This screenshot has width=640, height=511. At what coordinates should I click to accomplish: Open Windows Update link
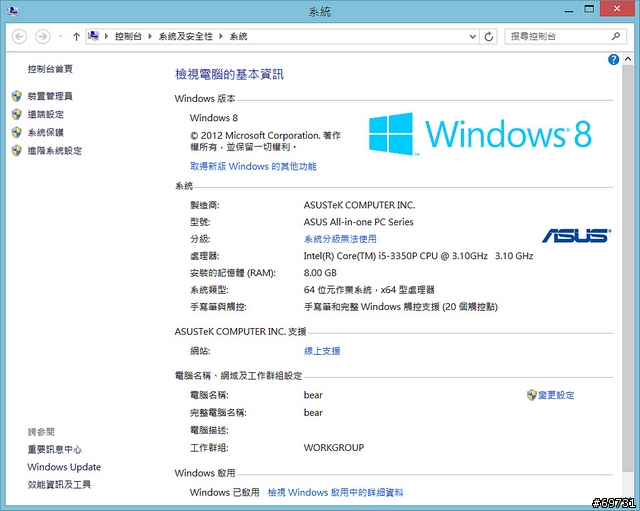[x=64, y=467]
